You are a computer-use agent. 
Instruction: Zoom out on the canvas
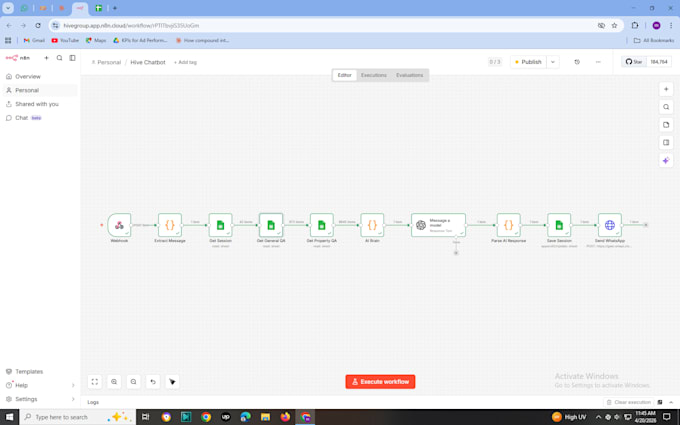point(134,382)
